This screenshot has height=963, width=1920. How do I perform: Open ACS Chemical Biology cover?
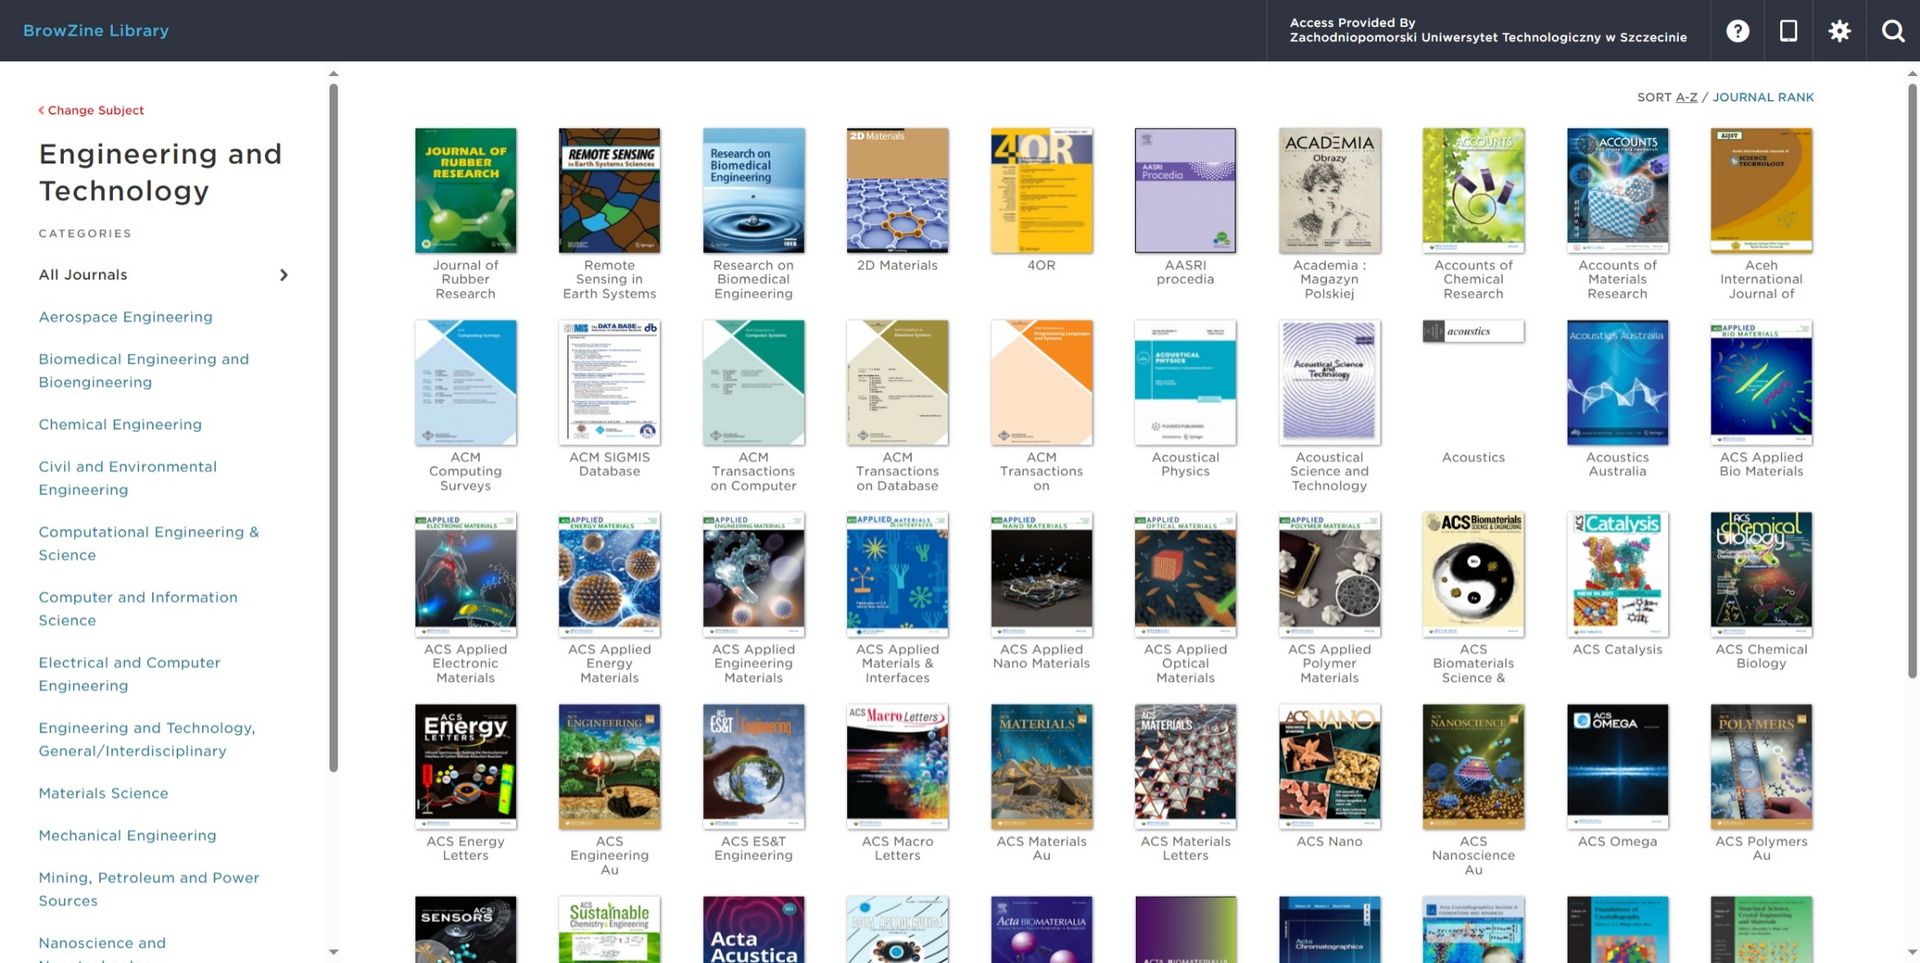click(x=1762, y=574)
